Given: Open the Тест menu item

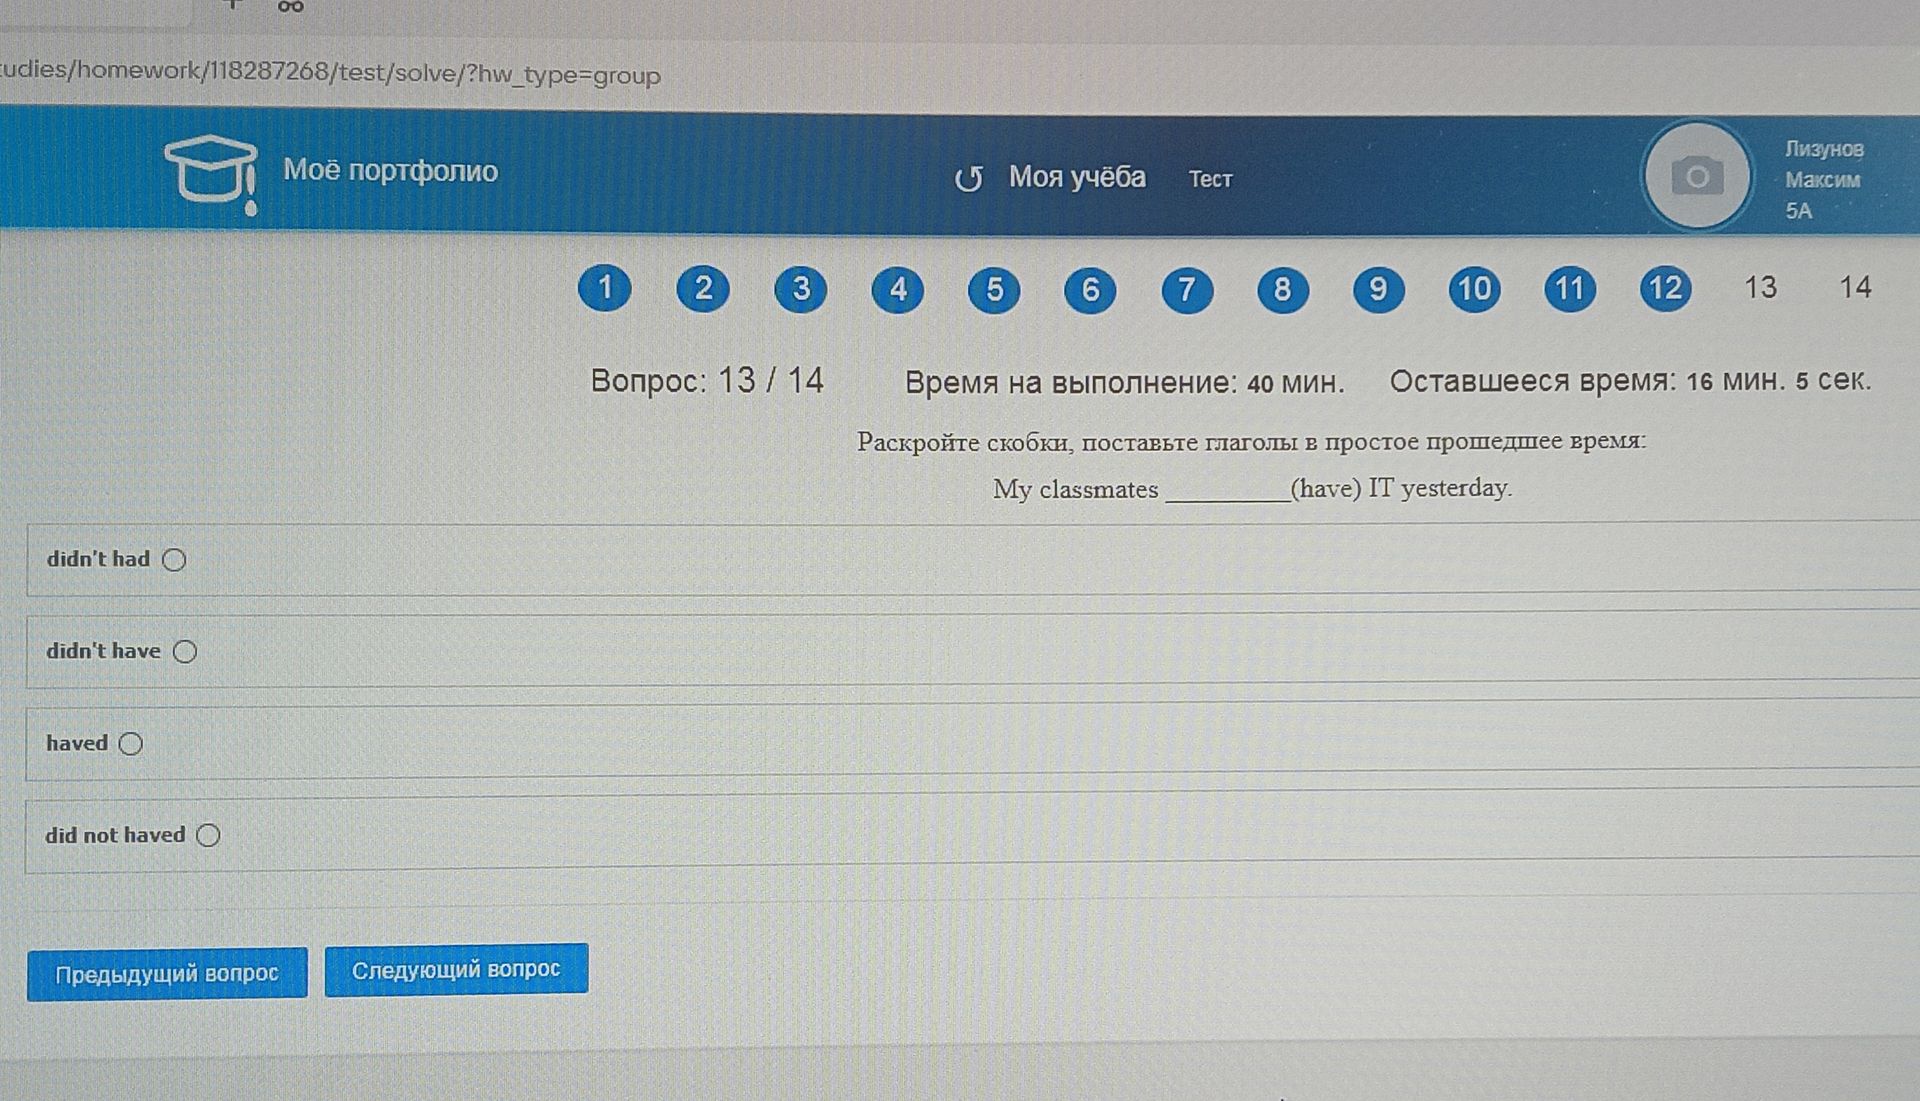Looking at the screenshot, I should [1210, 179].
